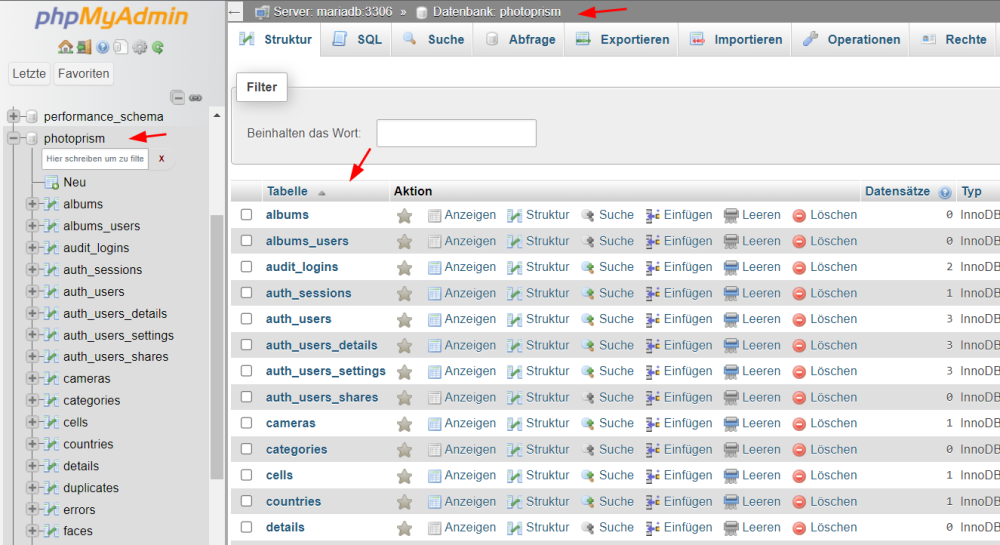Check the auth_sessions row checkbox
Viewport: 1000px width, 545px height.
[246, 293]
